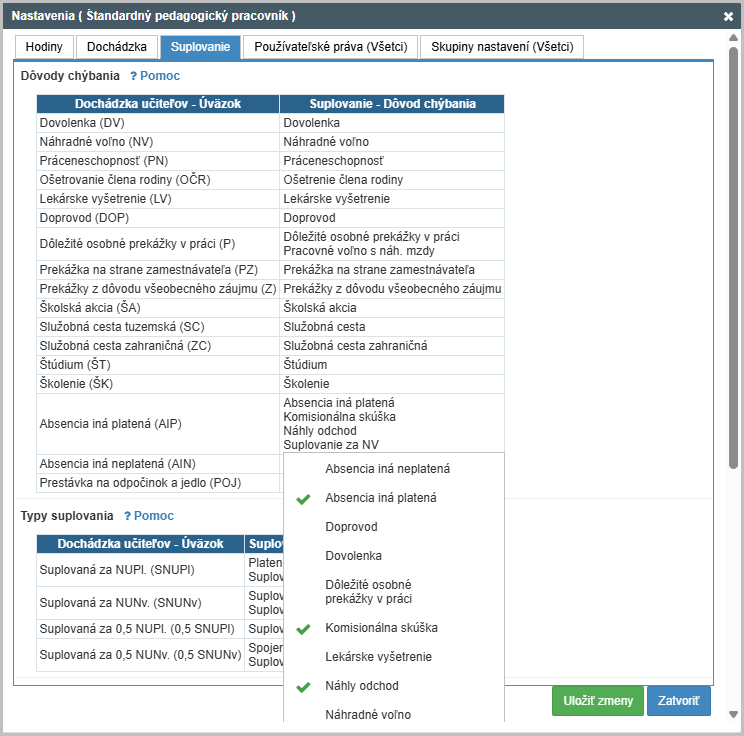Close the Nastavenia dialog with X

[x=728, y=17]
